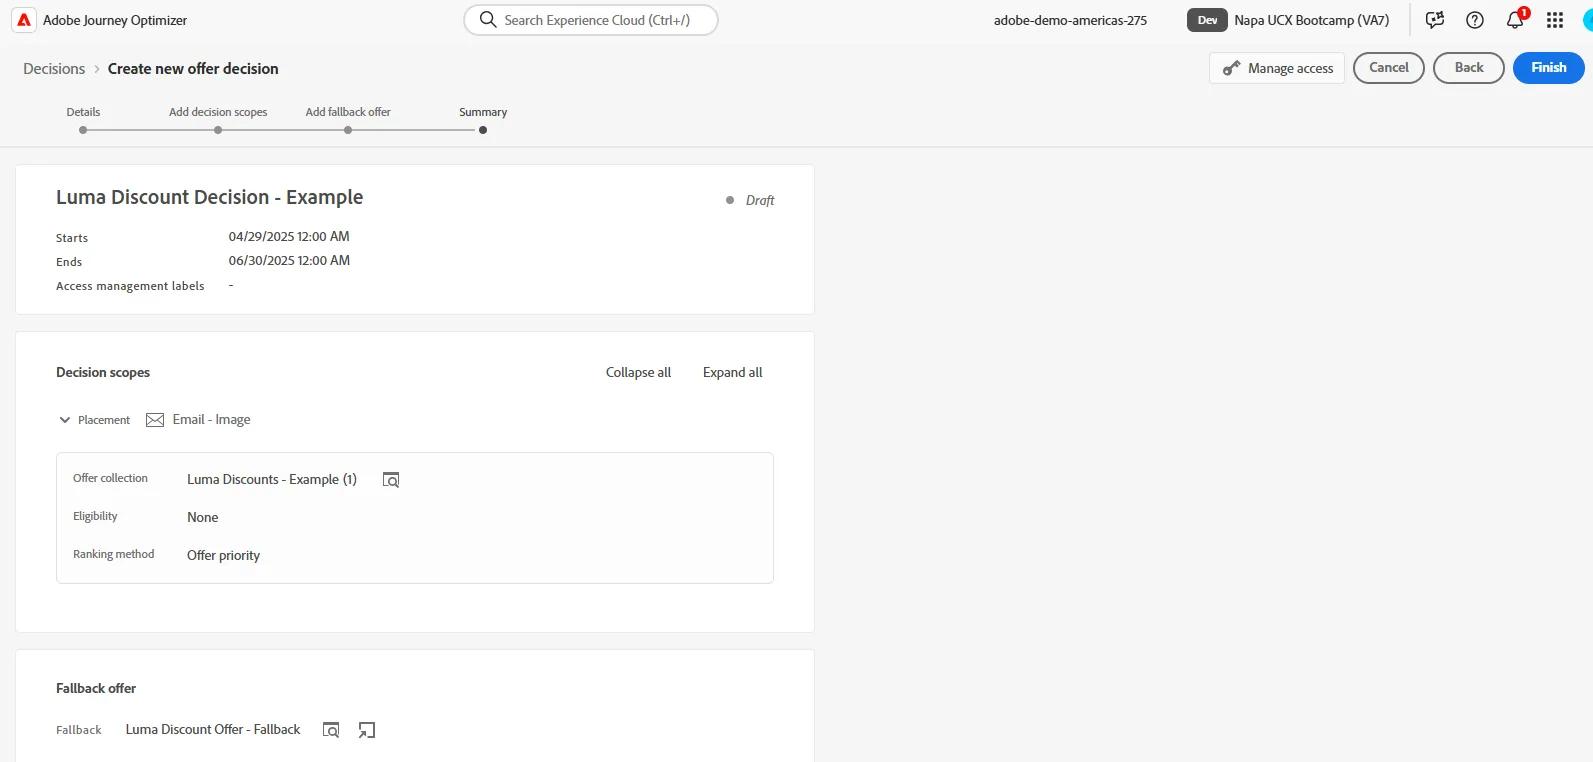Collapse all decision scopes
1593x762 pixels.
click(x=638, y=372)
